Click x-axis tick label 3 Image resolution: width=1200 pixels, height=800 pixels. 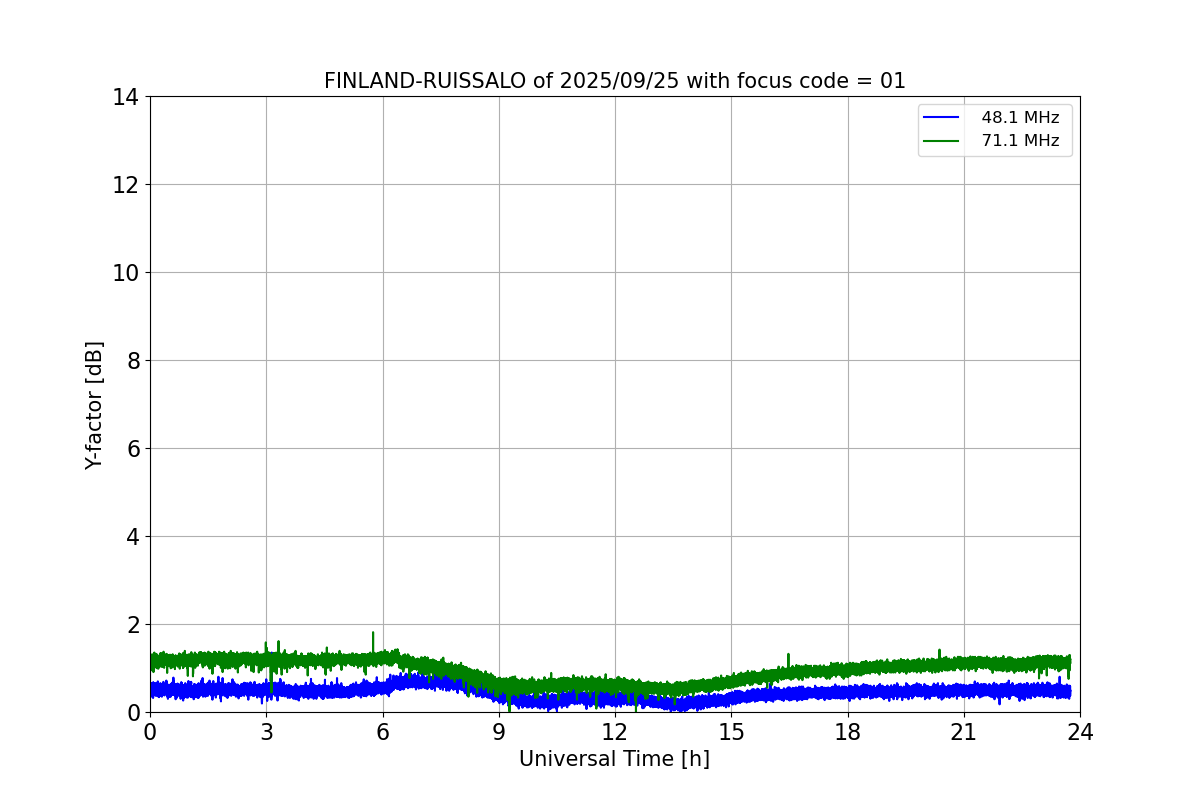pyautogui.click(x=266, y=732)
